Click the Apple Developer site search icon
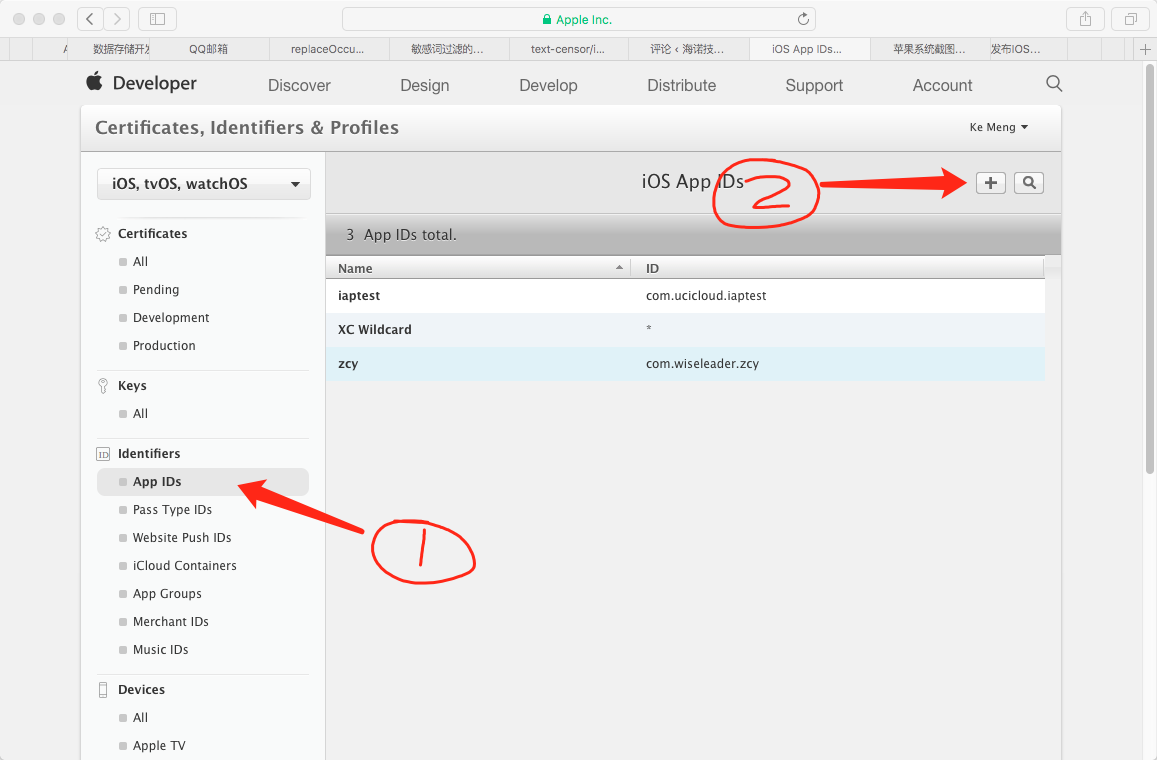The height and width of the screenshot is (760, 1157). [x=1054, y=83]
